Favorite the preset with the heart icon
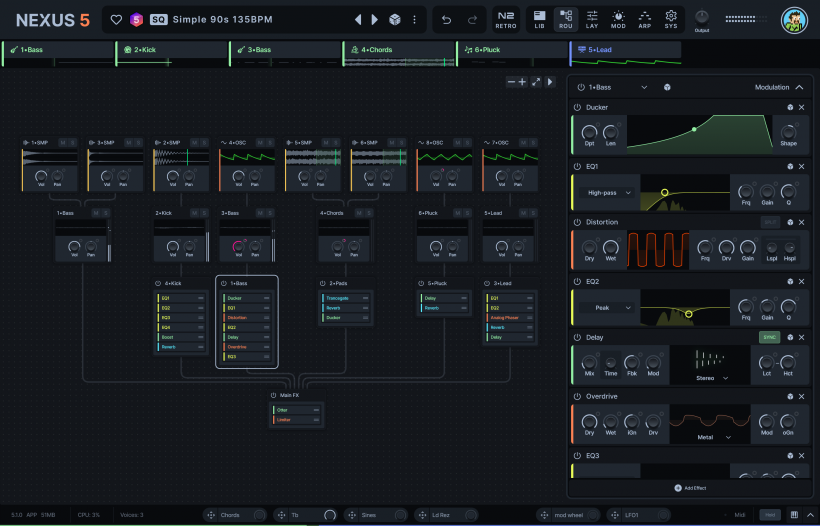Image resolution: width=820 pixels, height=526 pixels. [116, 20]
